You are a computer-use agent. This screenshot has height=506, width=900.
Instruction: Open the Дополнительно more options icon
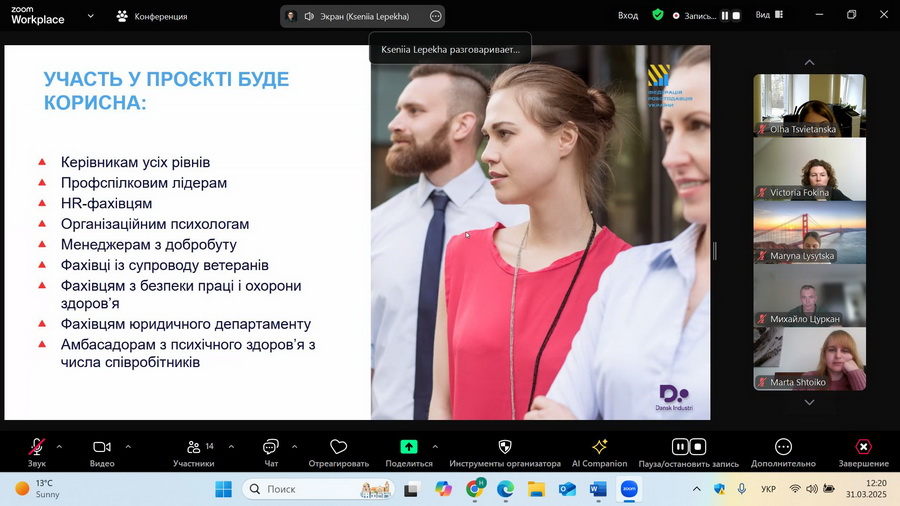click(x=783, y=447)
